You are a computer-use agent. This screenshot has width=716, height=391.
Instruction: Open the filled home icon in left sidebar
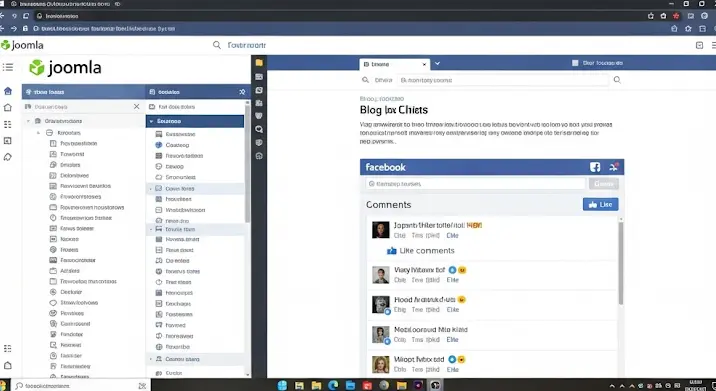pos(8,91)
